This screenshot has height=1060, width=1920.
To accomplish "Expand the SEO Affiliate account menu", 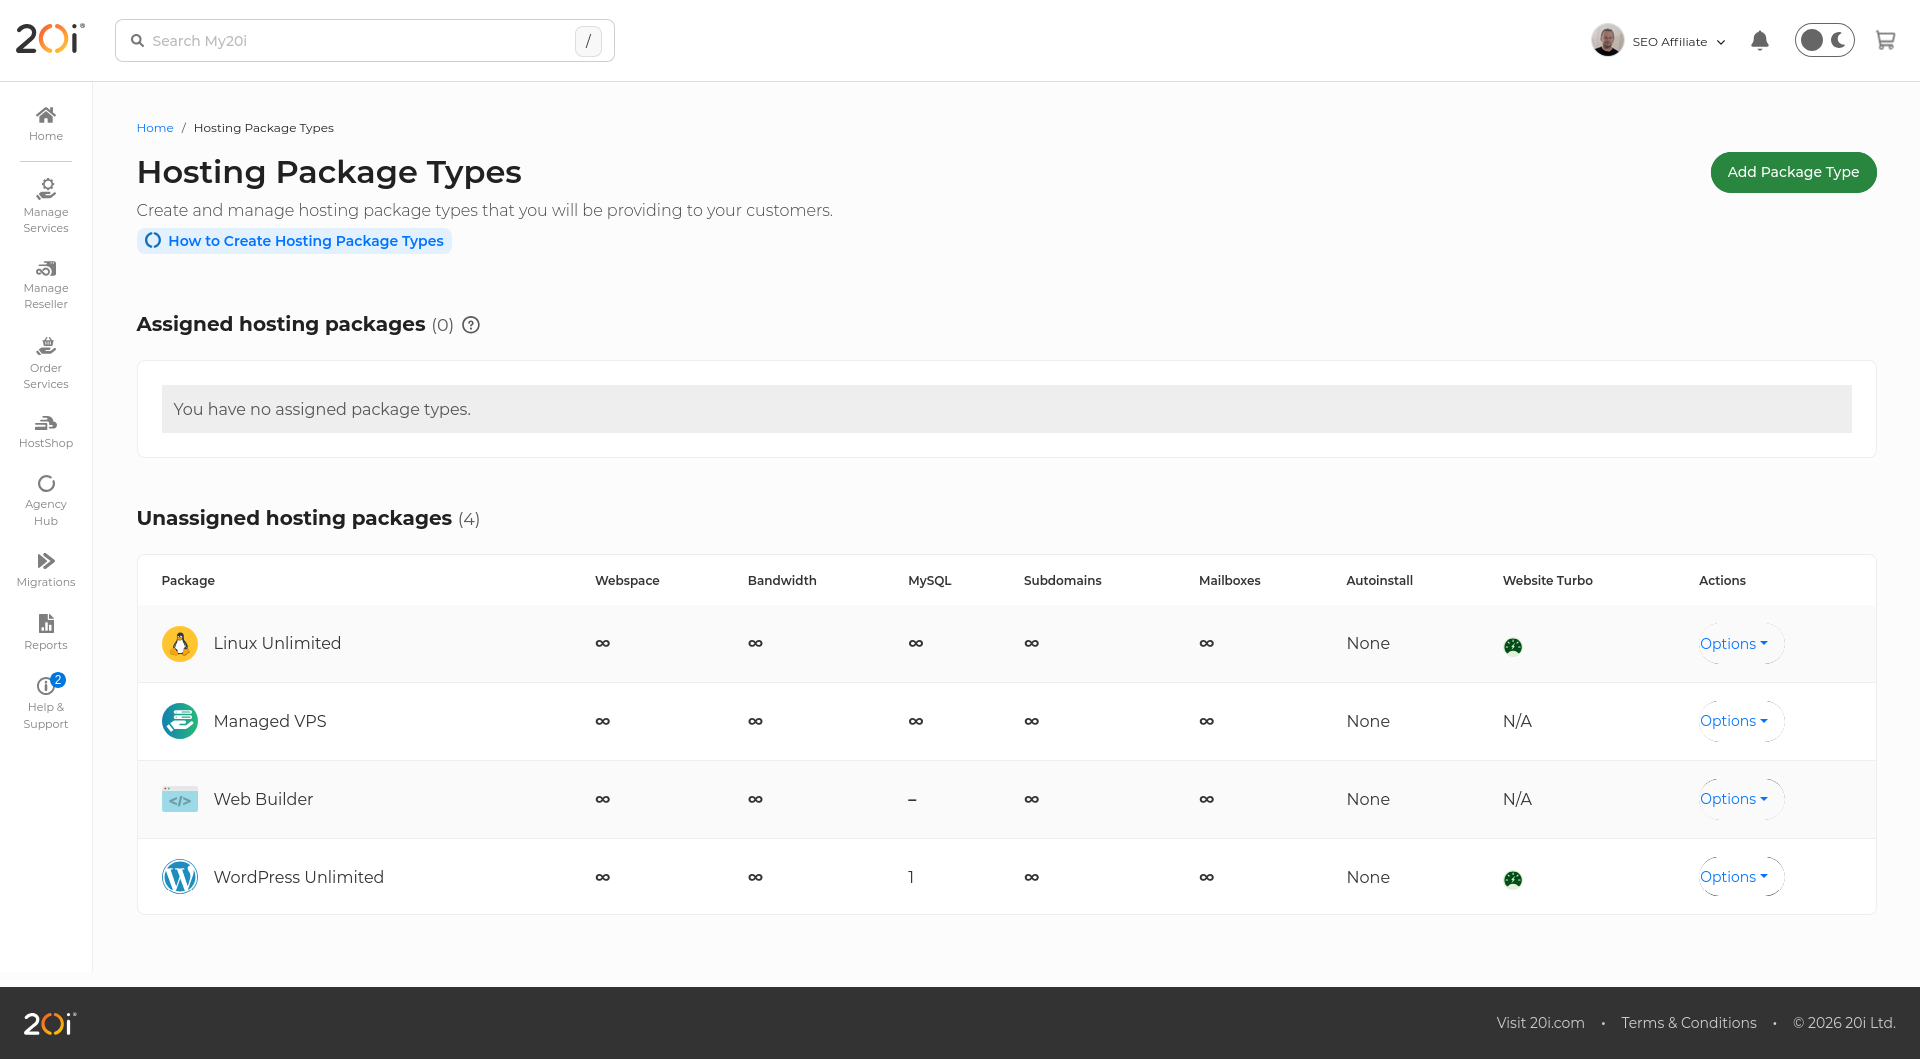I will click(1659, 41).
